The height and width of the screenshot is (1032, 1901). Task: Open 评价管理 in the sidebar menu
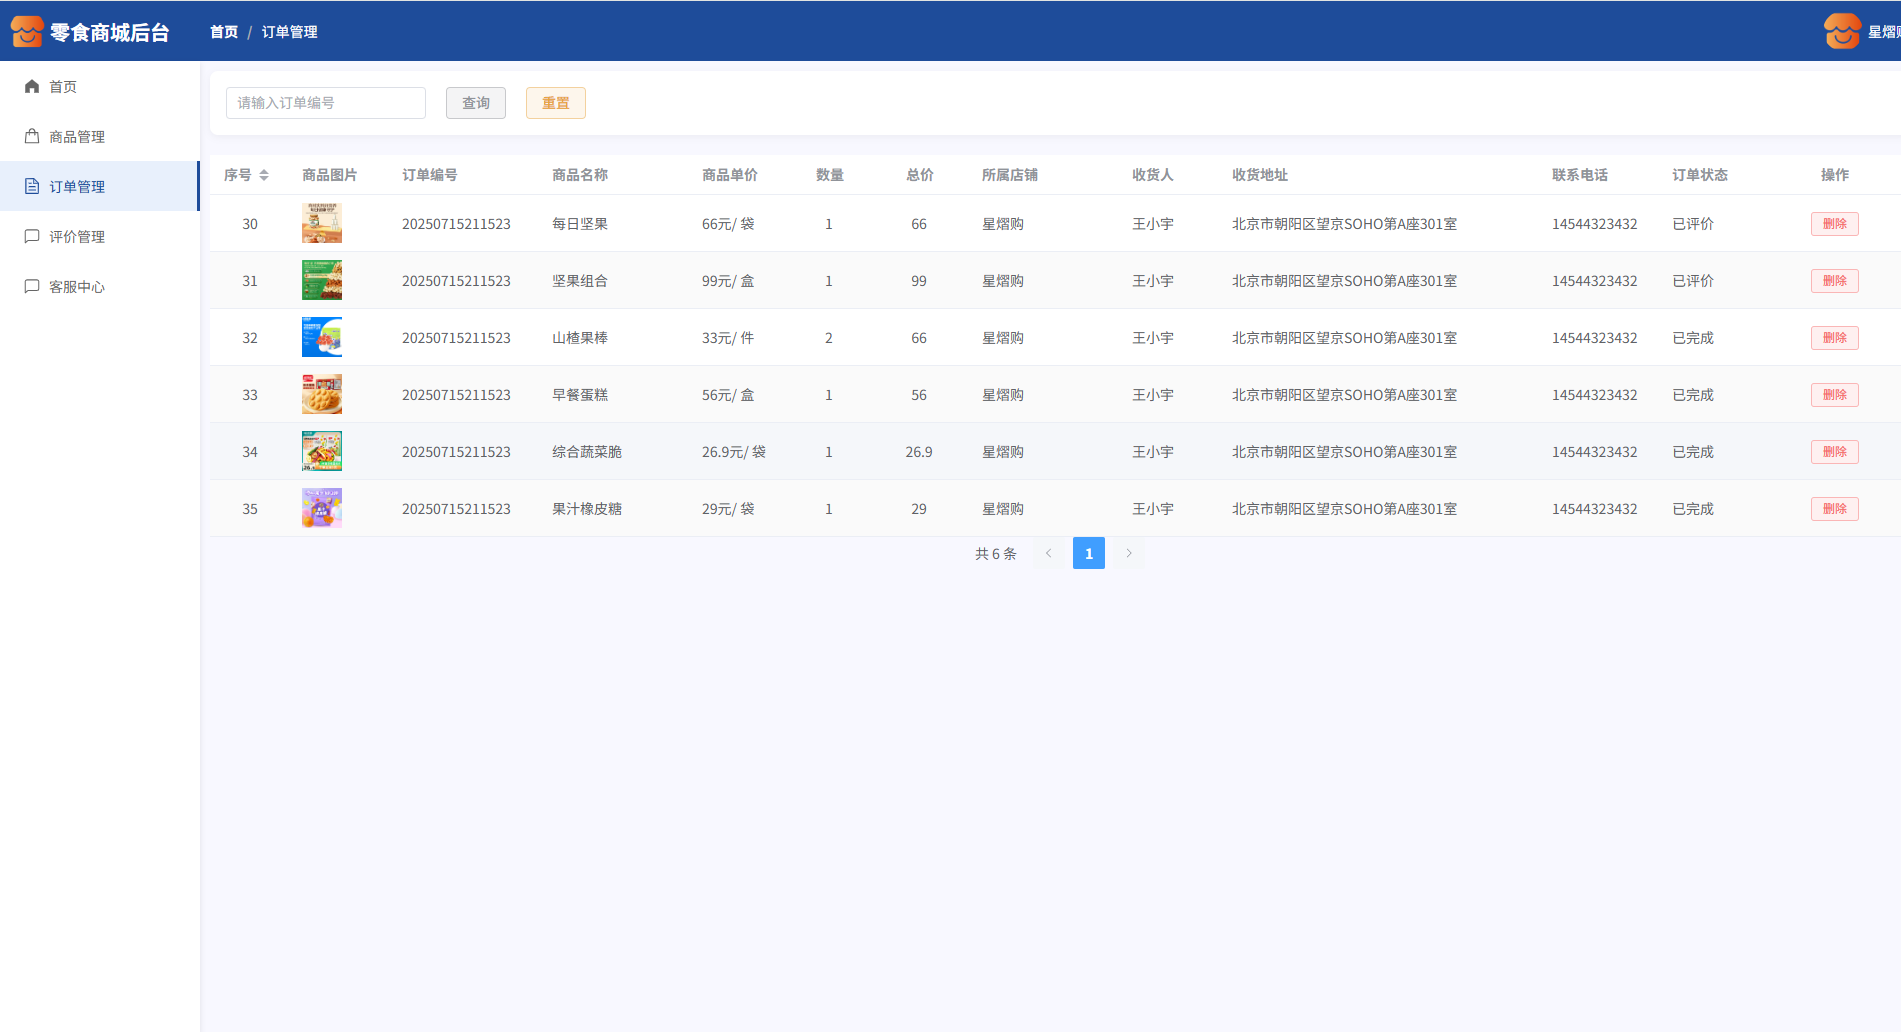tap(77, 237)
